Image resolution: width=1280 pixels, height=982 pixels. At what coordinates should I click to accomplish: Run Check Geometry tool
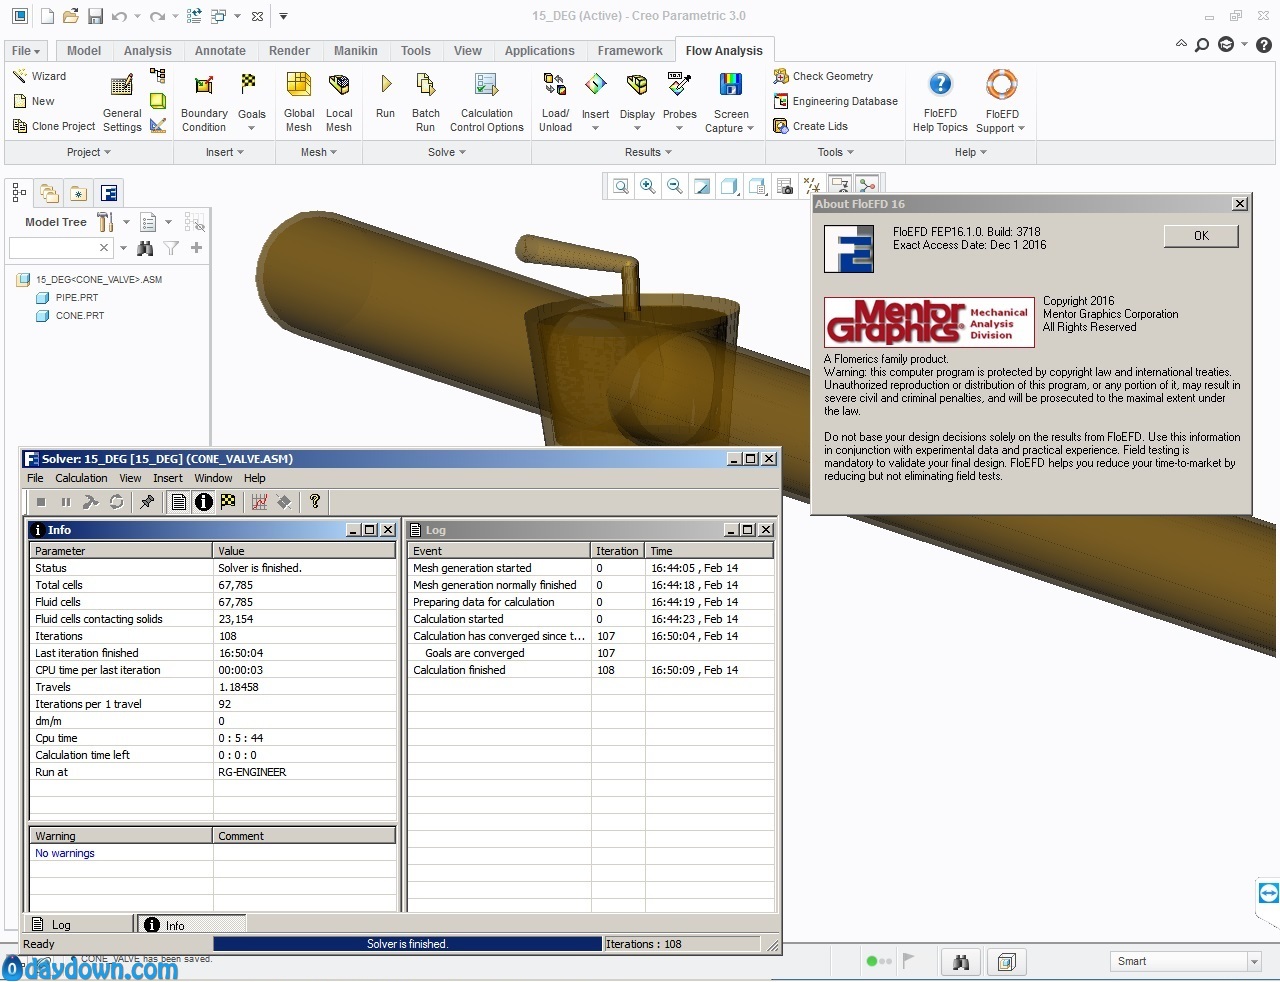823,76
